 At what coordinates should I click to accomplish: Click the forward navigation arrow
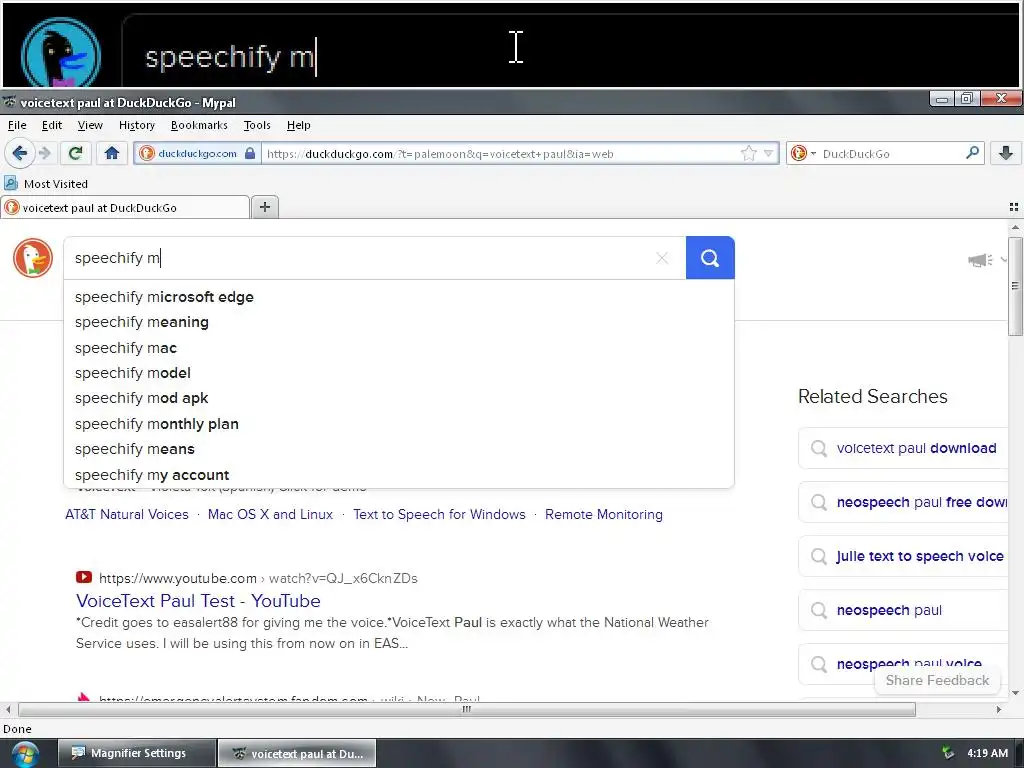click(x=44, y=153)
